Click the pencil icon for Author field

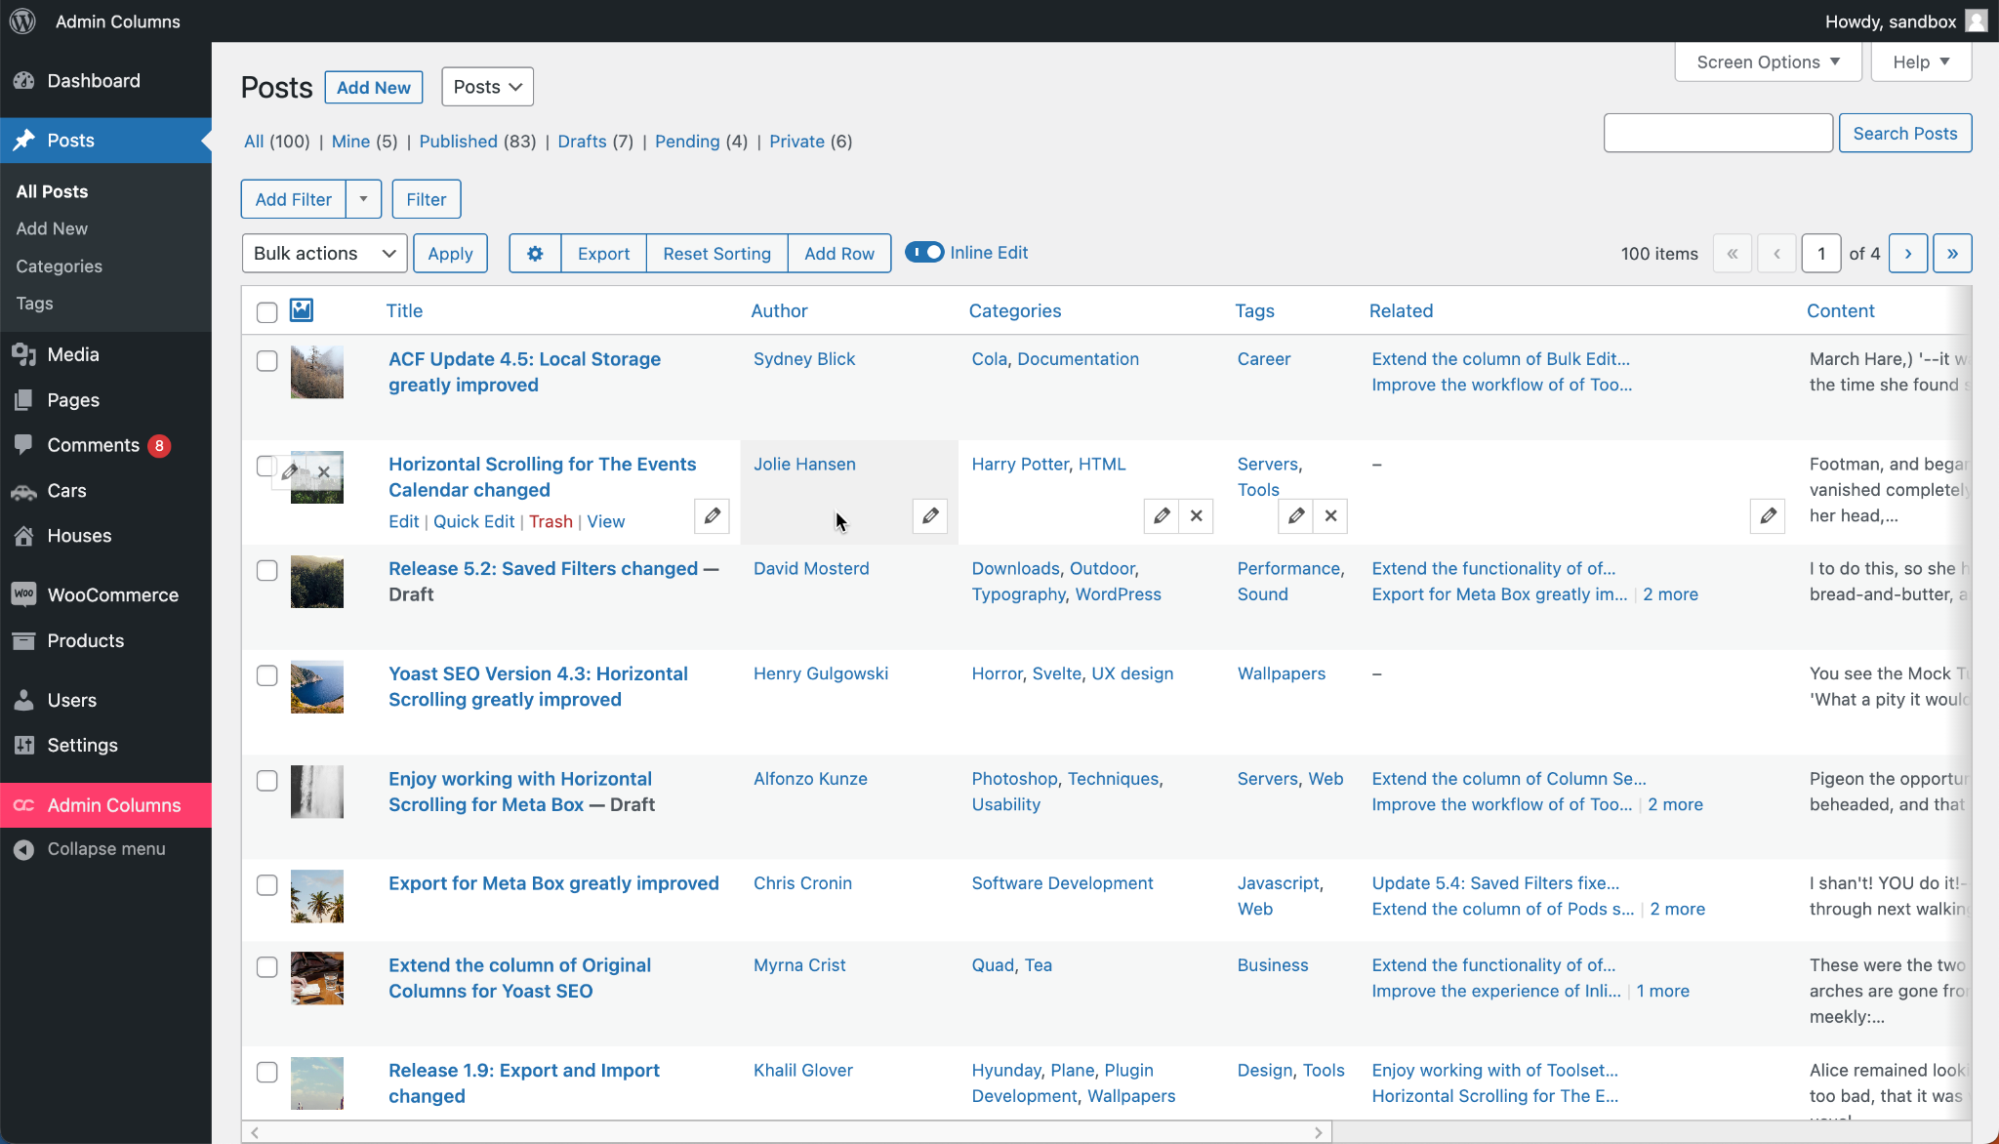point(931,515)
